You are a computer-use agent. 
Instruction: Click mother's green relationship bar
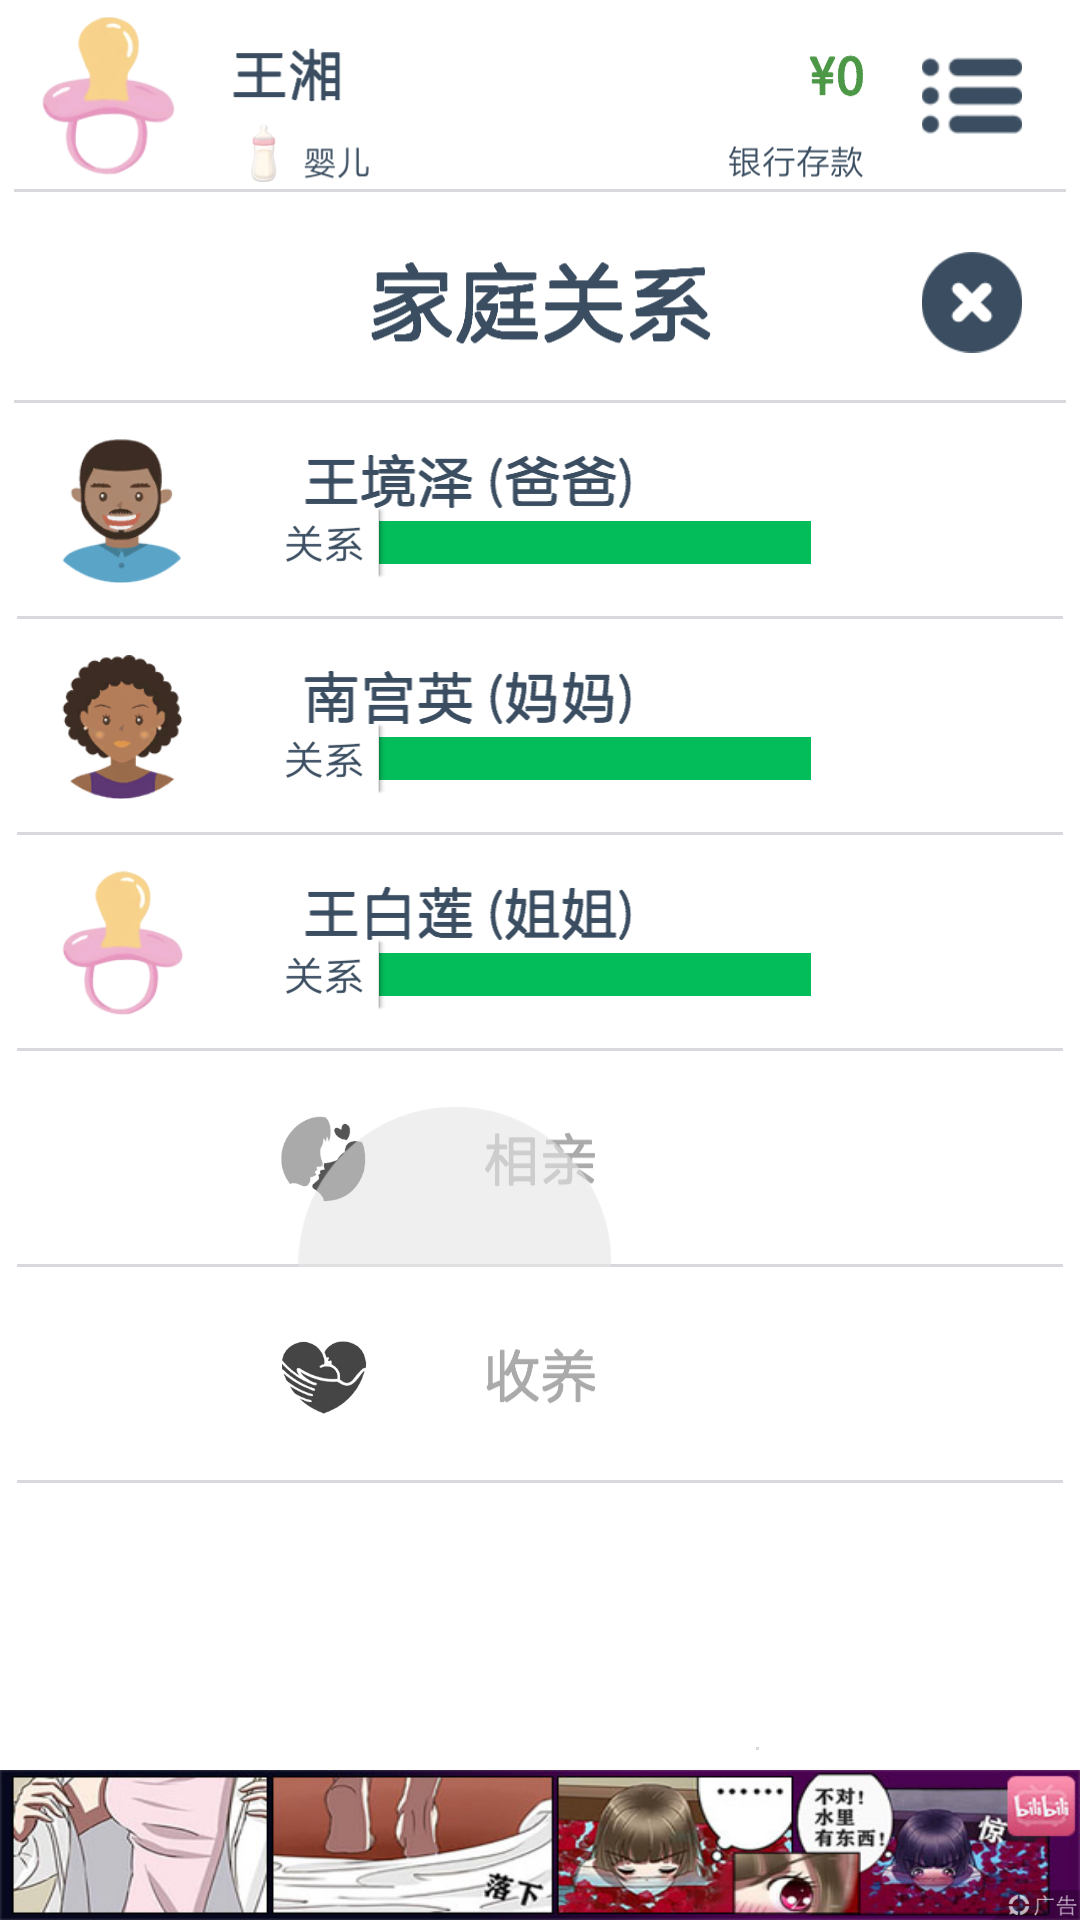pyautogui.click(x=595, y=758)
